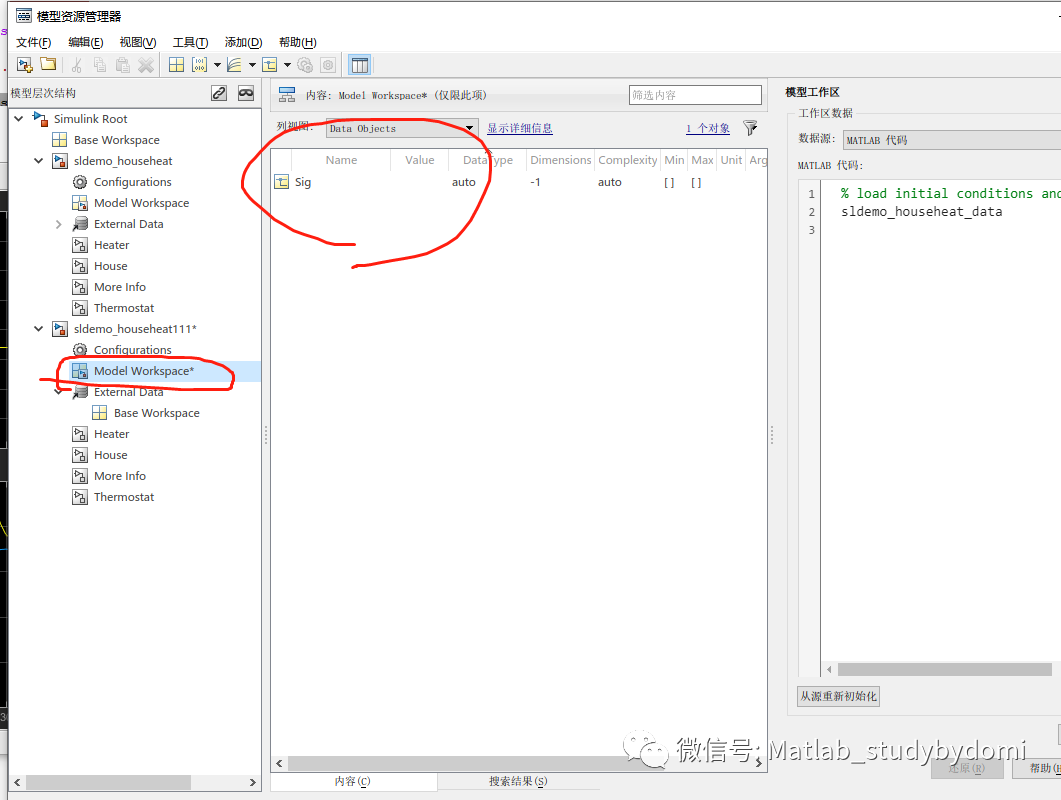The image size is (1061, 800).
Task: Select the Model Workspace* node
Action: pyautogui.click(x=144, y=371)
